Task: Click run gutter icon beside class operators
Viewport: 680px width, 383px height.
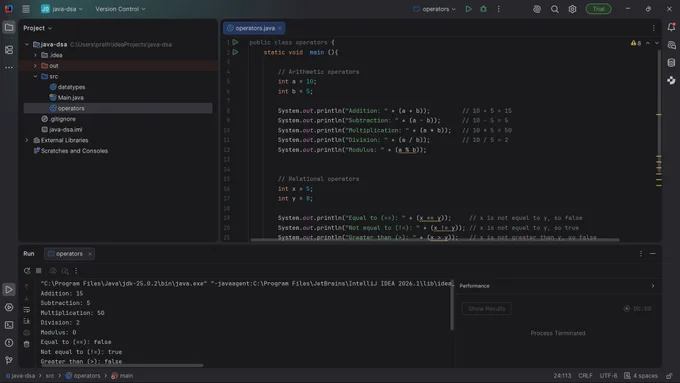Action: (235, 42)
